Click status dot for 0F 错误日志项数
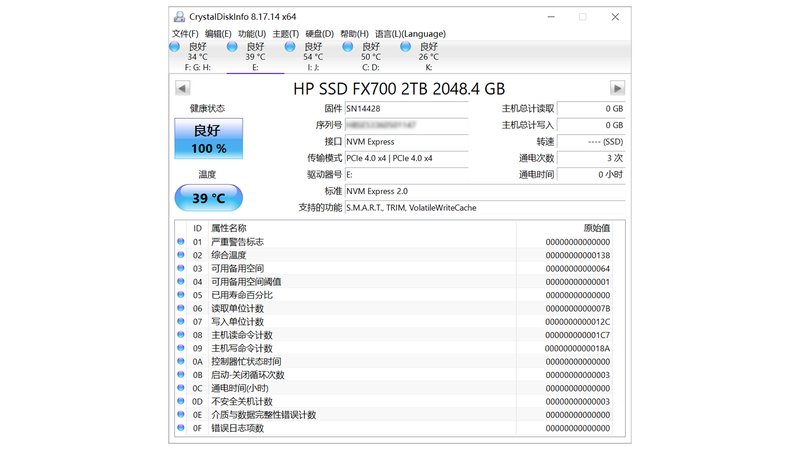The image size is (800, 450). point(181,428)
